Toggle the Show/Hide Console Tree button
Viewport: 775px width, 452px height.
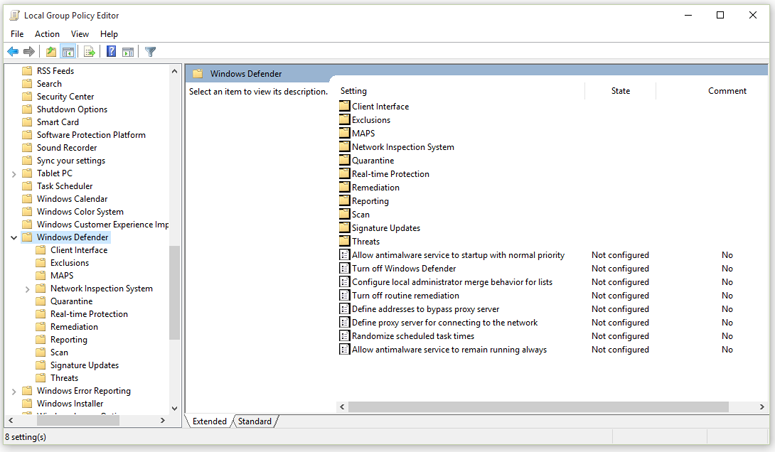[68, 52]
